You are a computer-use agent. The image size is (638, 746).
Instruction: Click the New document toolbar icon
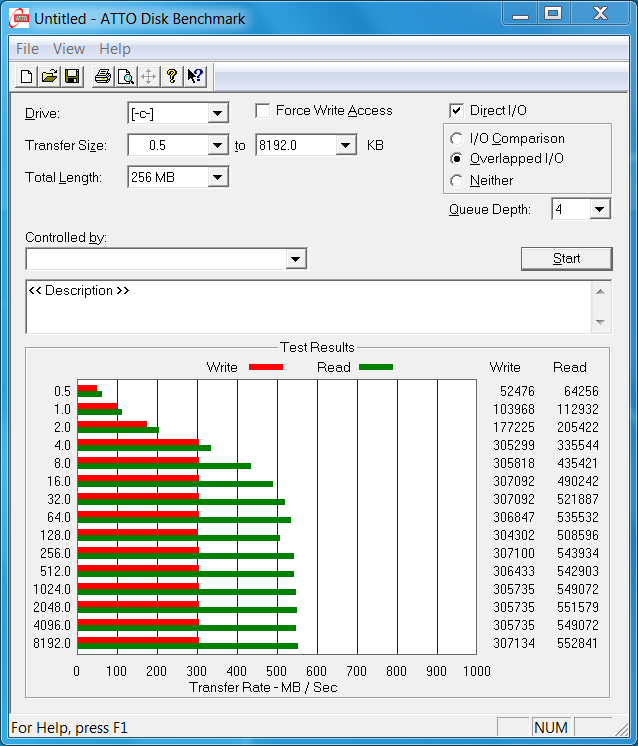(x=27, y=76)
